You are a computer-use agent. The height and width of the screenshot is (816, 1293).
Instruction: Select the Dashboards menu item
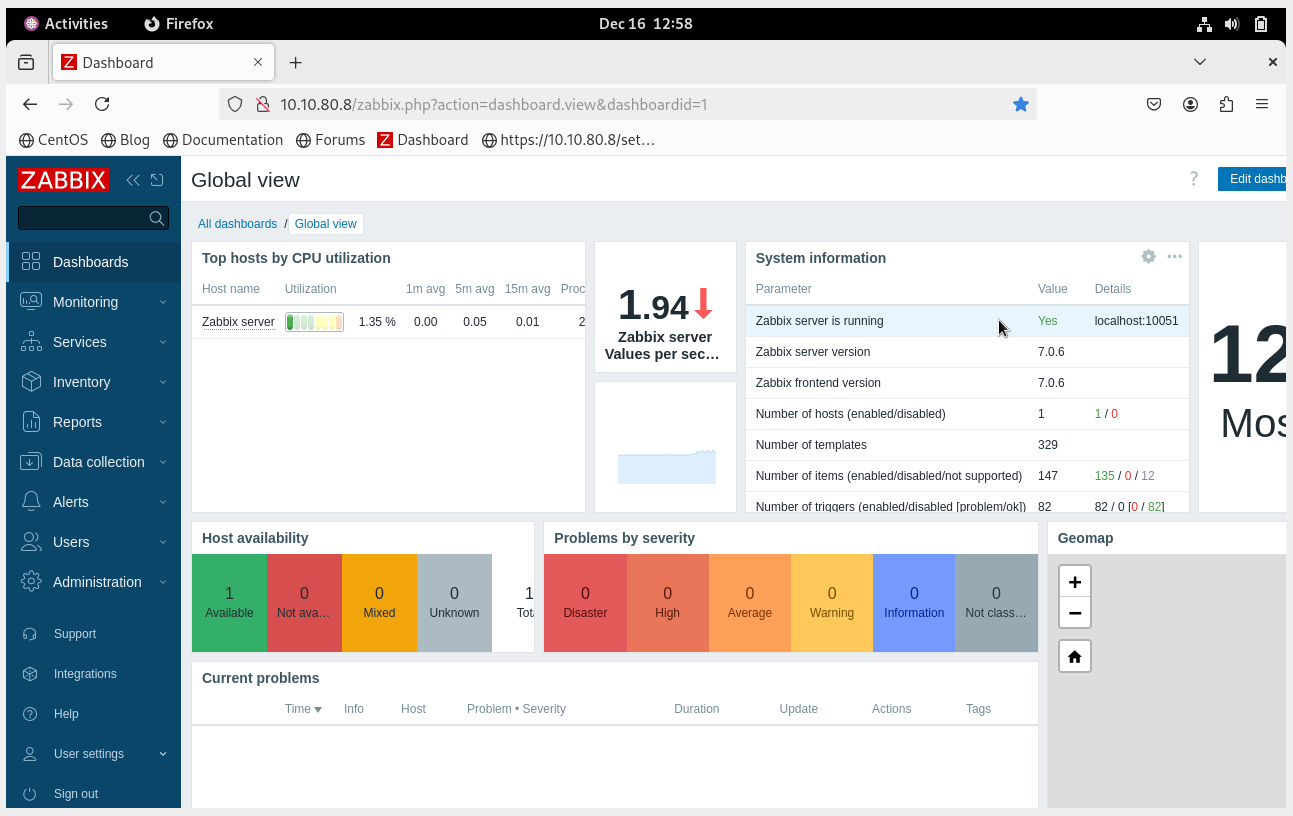click(93, 261)
